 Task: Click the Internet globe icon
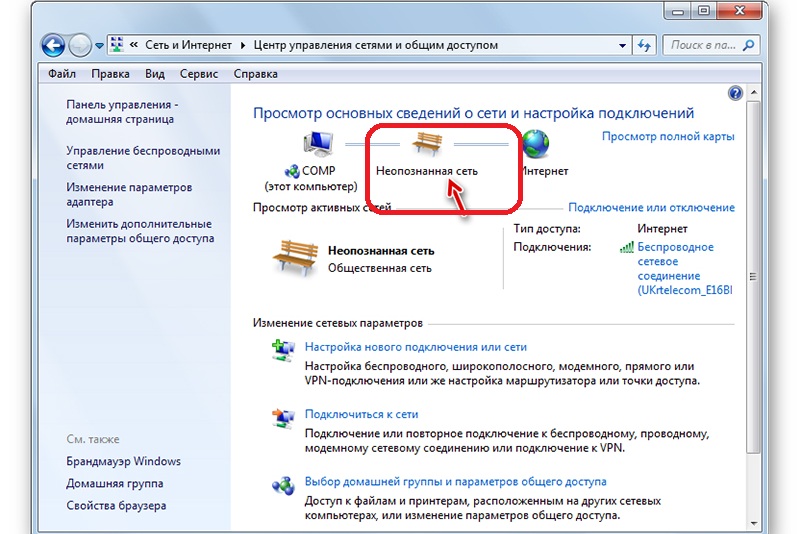tap(535, 143)
